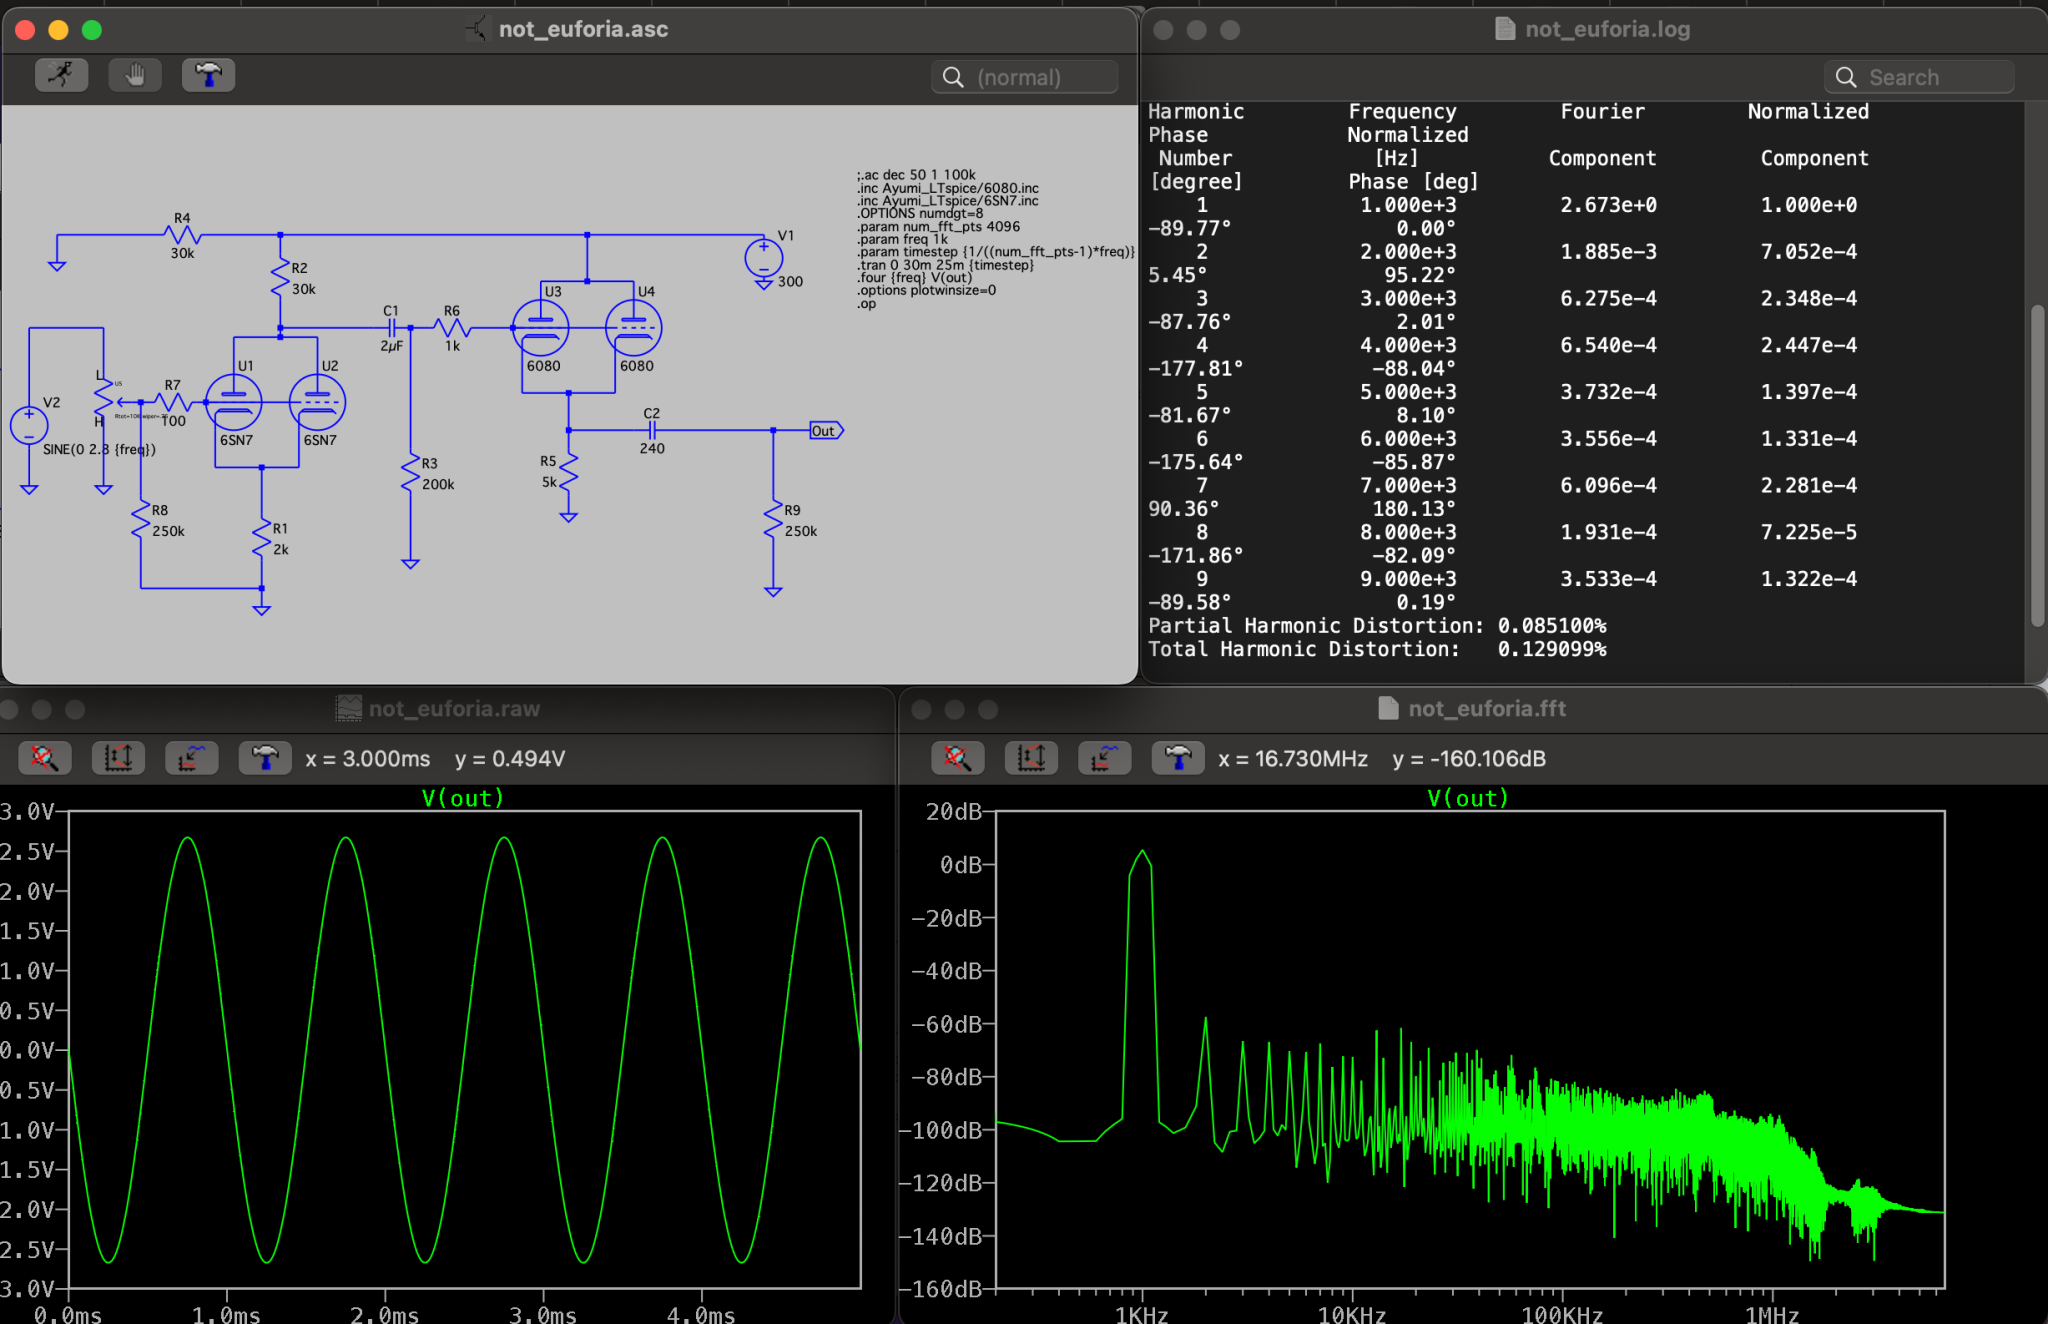Close the not_euforia.asc window with the red button
This screenshot has width=2048, height=1324.
click(26, 30)
